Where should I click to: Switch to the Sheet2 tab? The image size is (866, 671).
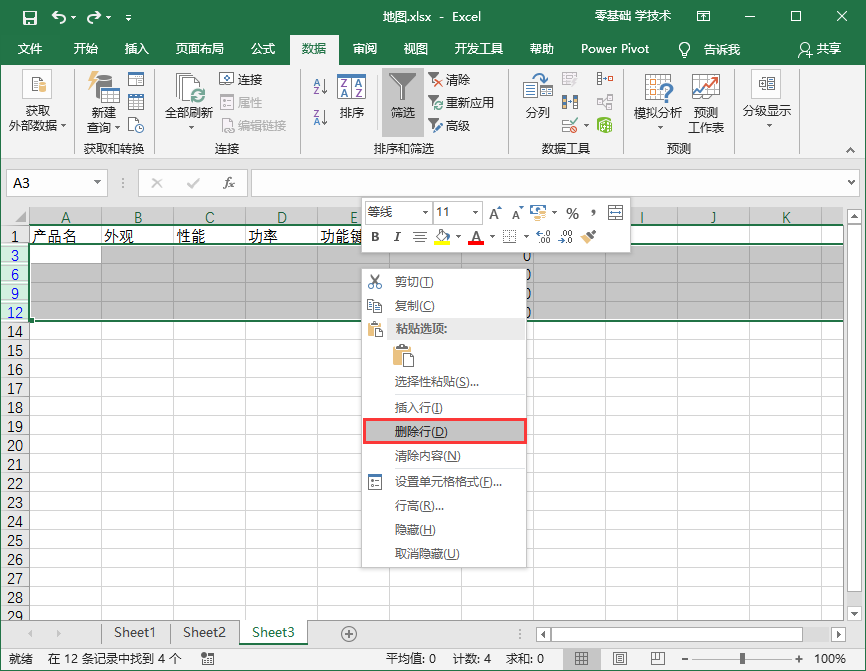pos(204,633)
